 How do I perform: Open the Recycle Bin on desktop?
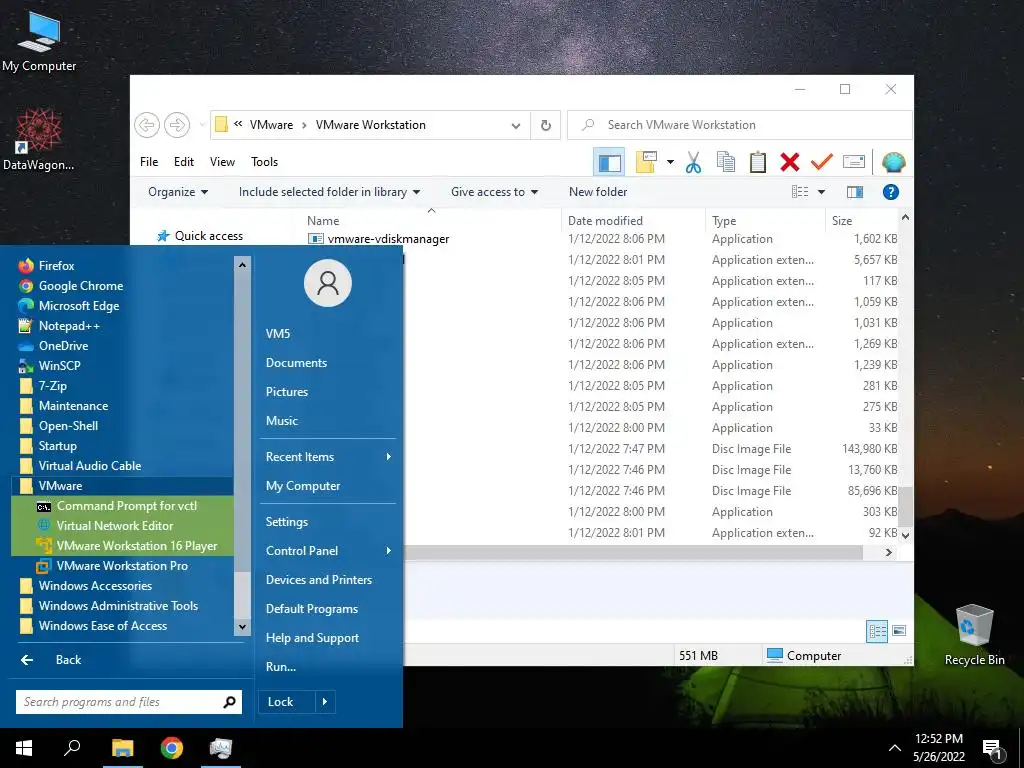tap(974, 635)
